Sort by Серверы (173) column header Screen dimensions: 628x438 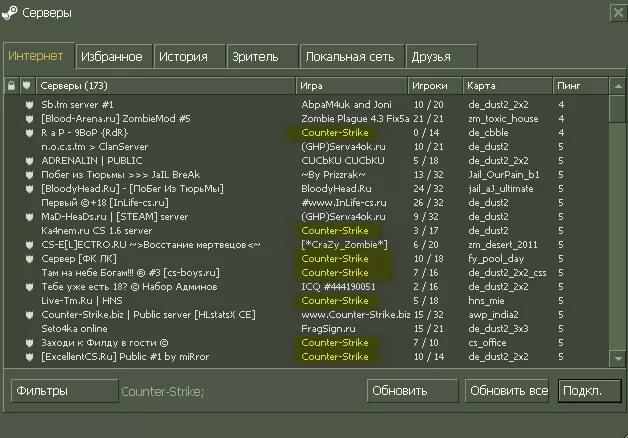(166, 86)
